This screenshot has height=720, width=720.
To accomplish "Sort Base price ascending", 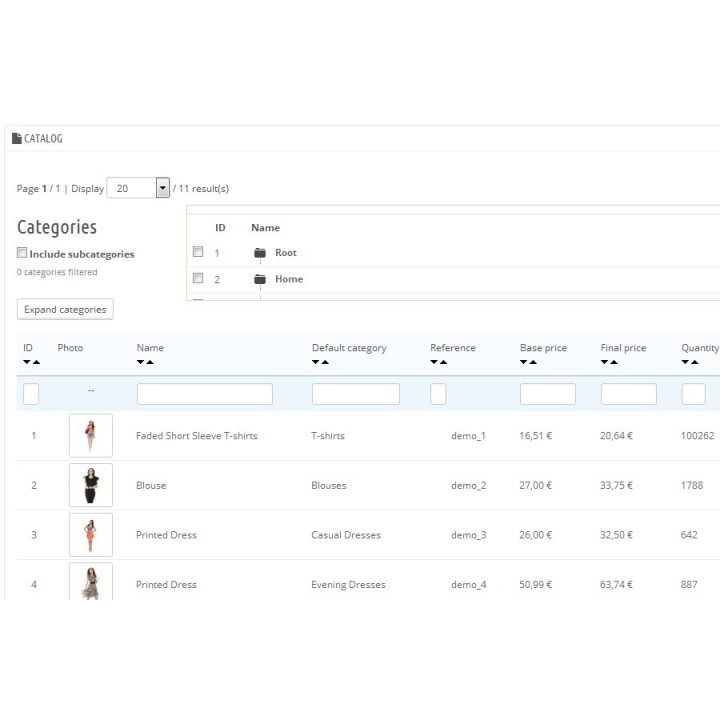I will pos(533,362).
